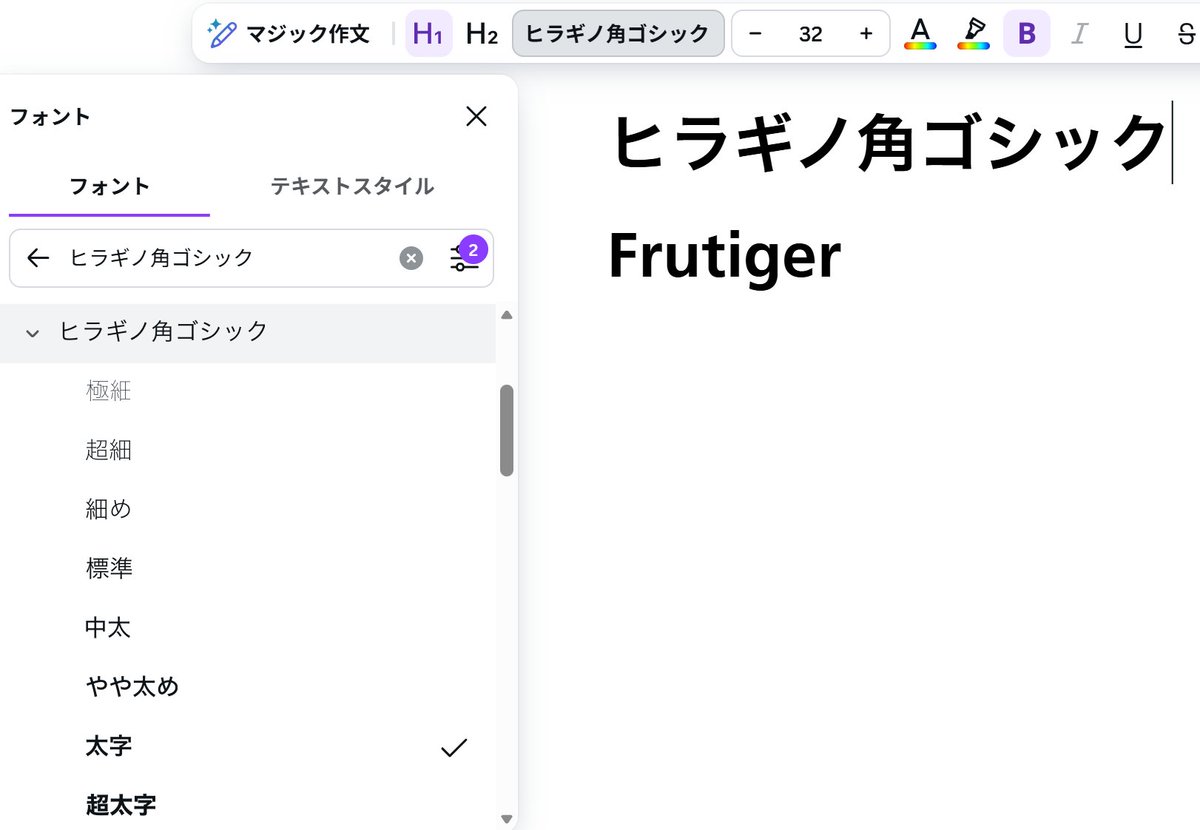
Task: Click the ヒラギノ角ゴシック heading in document
Action: pos(888,144)
